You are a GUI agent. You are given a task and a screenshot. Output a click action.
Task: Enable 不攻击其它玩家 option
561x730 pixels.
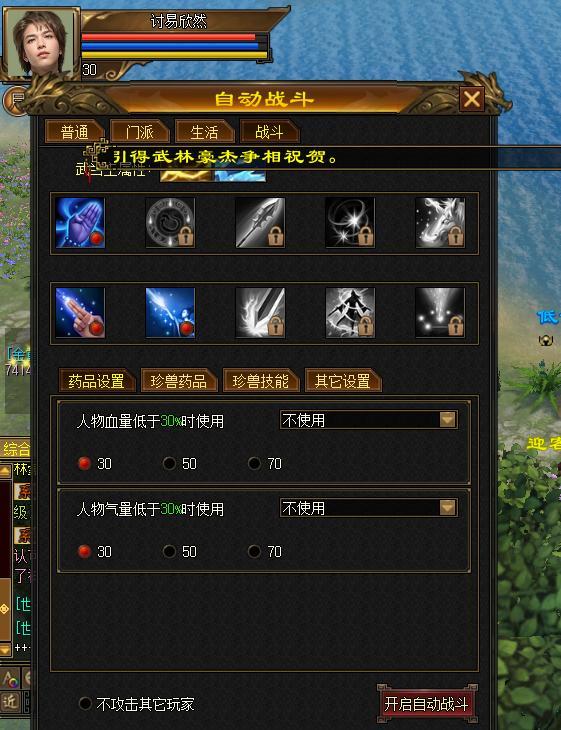pos(85,703)
